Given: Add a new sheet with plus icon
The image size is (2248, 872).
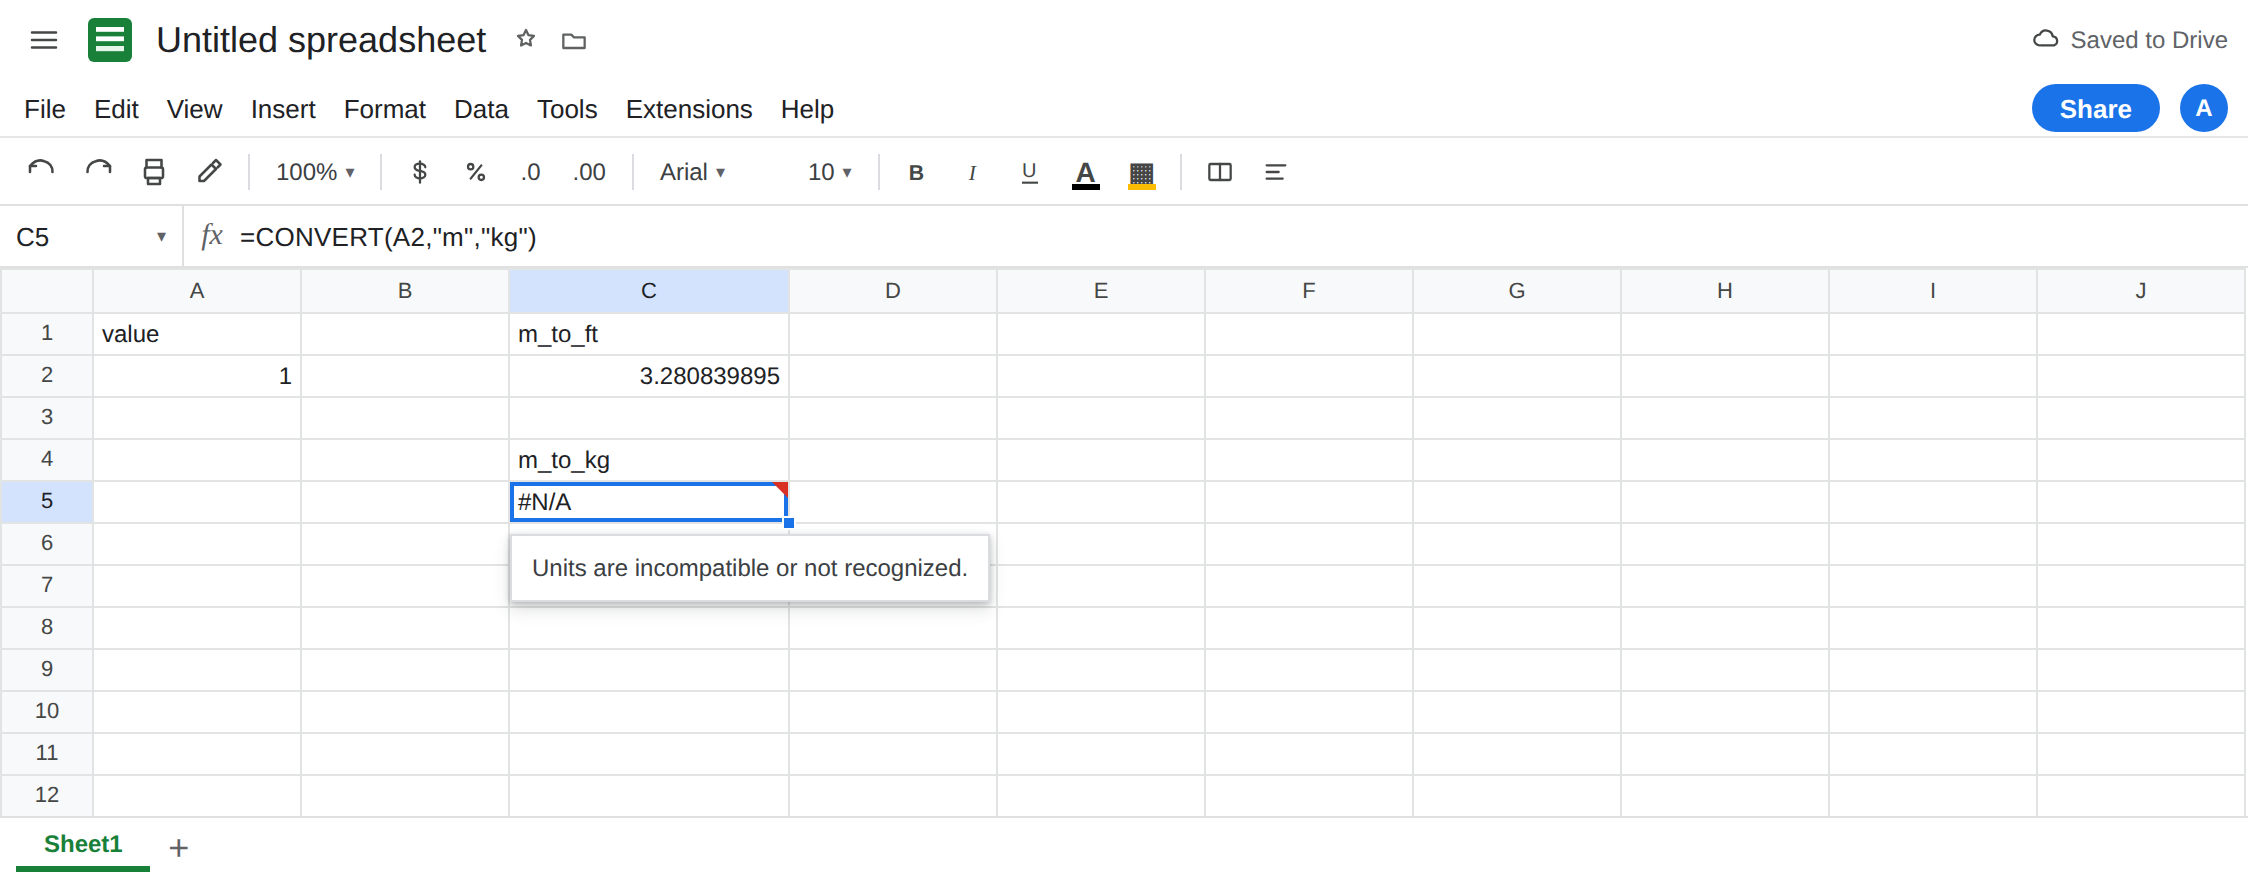Looking at the screenshot, I should click(x=179, y=848).
